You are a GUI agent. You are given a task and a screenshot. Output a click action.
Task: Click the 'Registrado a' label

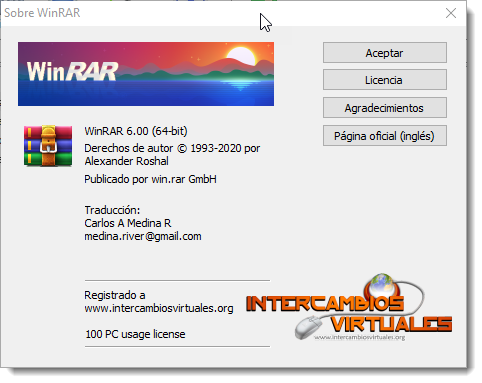tap(115, 295)
